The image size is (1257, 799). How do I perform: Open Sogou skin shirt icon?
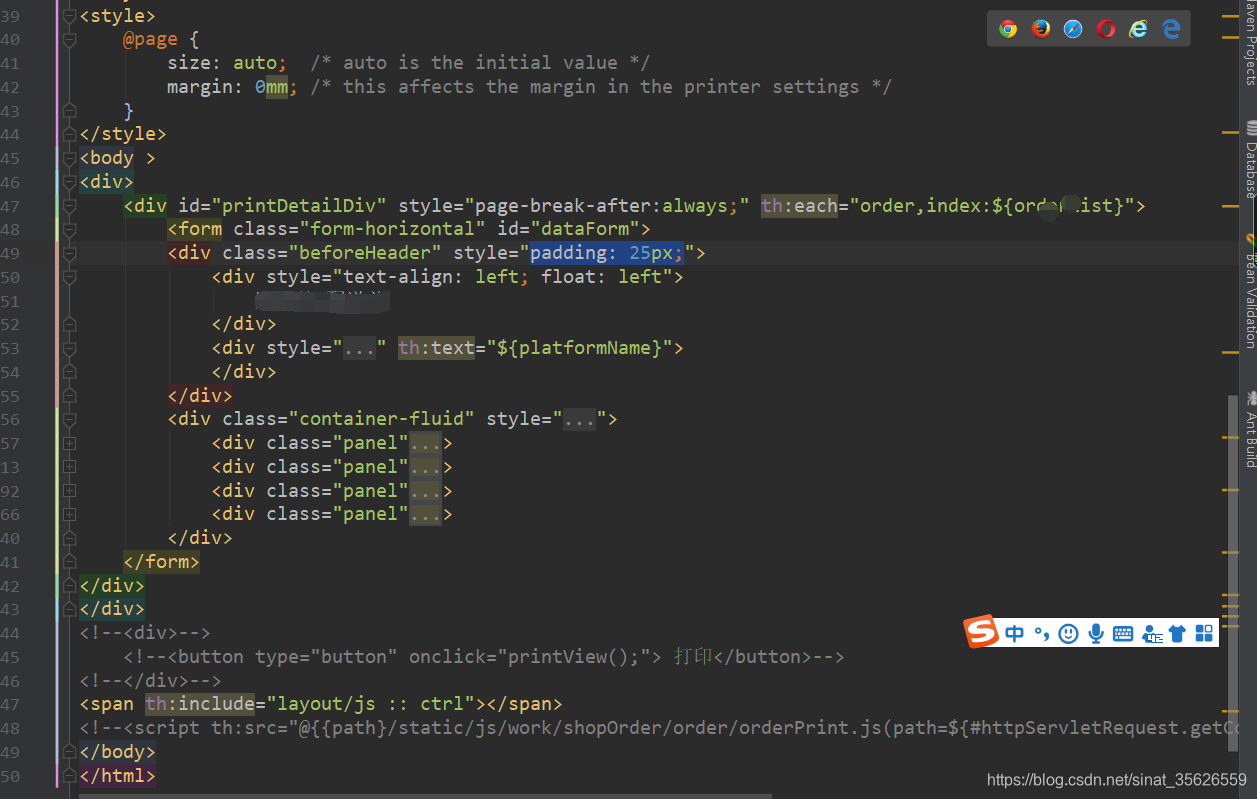(x=1177, y=633)
